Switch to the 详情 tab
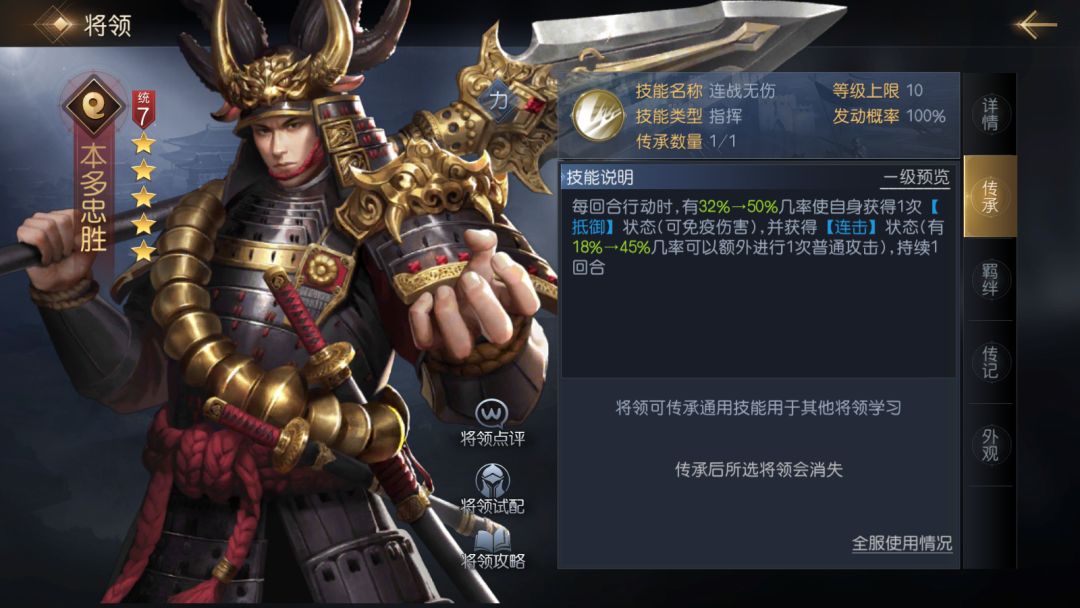The image size is (1080, 608). [990, 114]
